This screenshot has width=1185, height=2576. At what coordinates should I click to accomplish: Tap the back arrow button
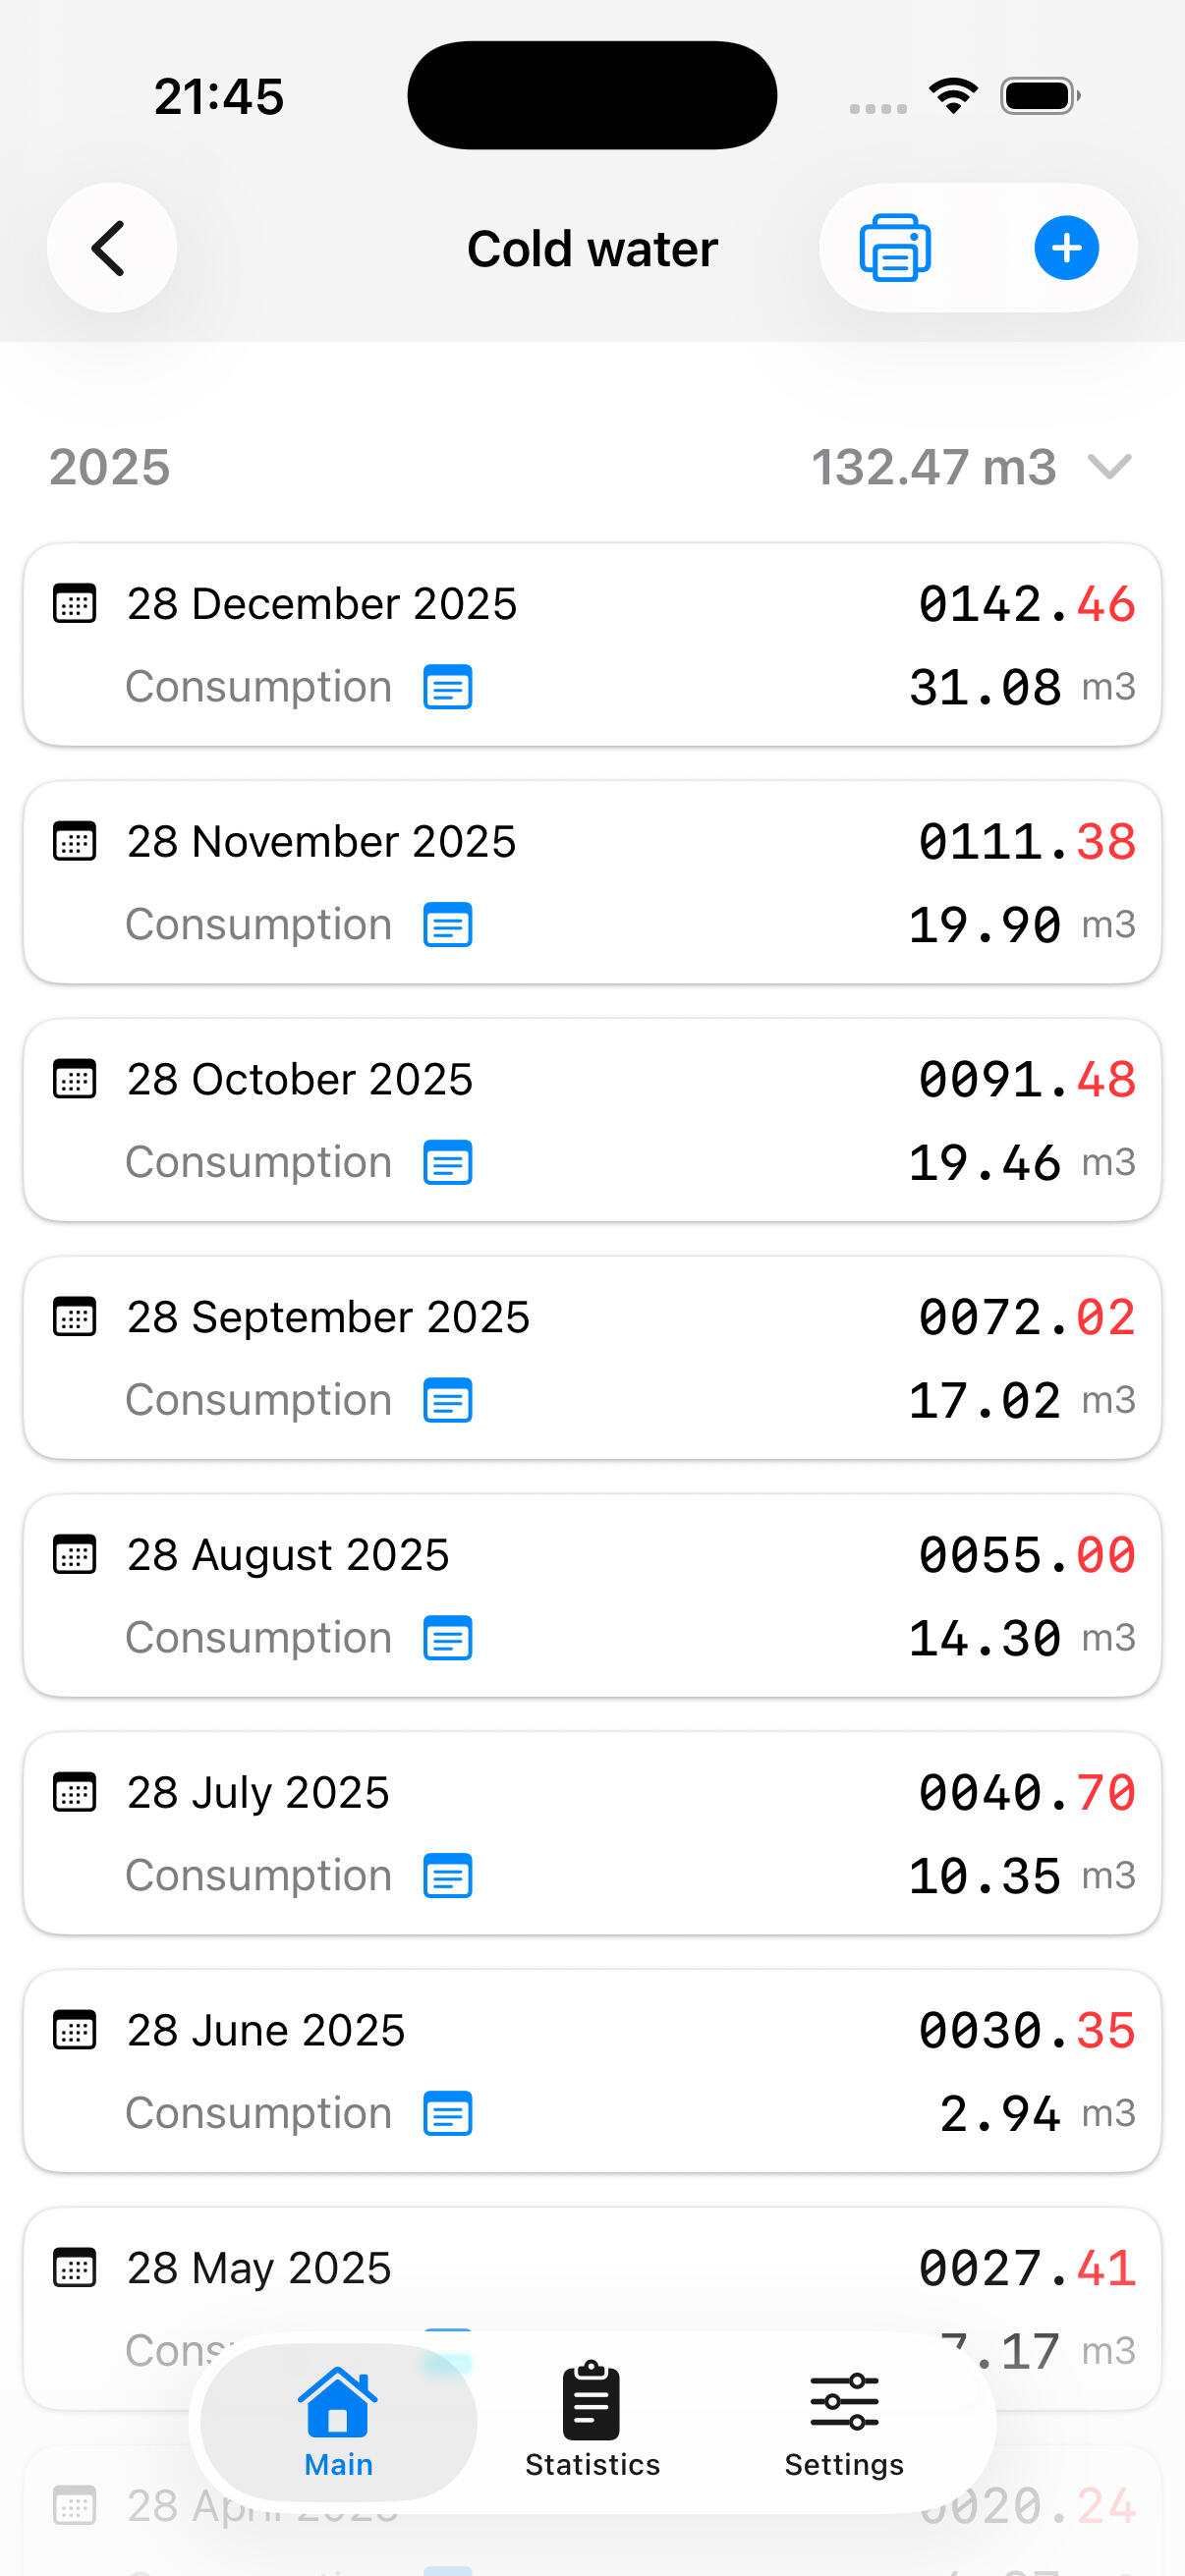111,248
